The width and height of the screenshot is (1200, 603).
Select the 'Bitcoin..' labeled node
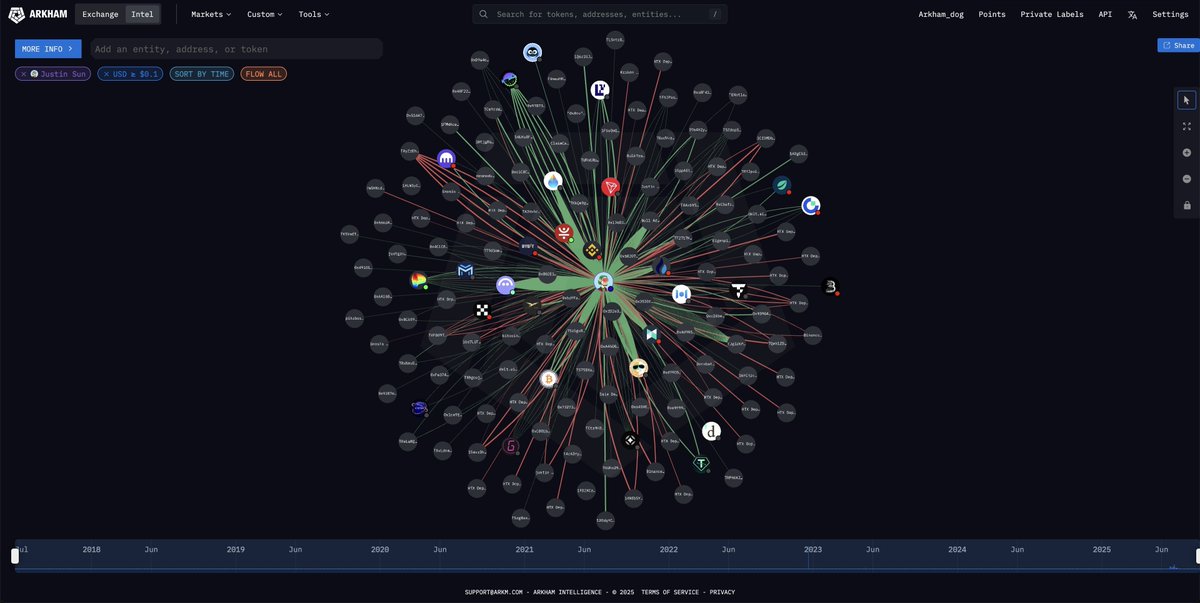[511, 336]
